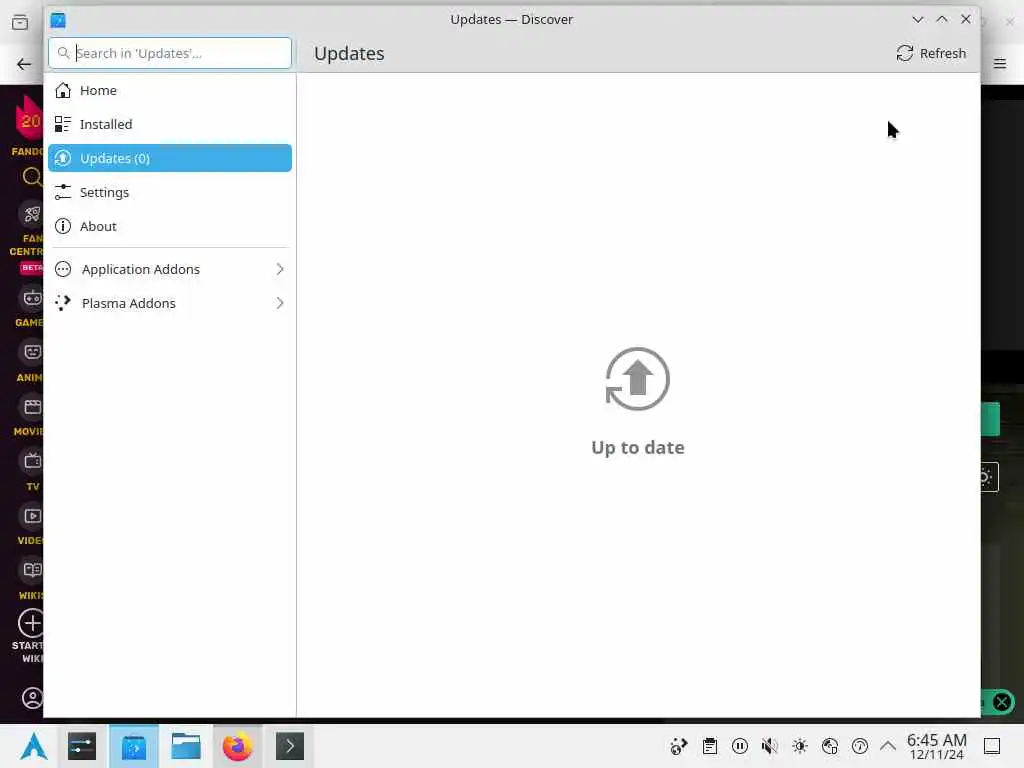Open the clipboard tray icon
This screenshot has width=1024, height=768.
click(x=710, y=746)
